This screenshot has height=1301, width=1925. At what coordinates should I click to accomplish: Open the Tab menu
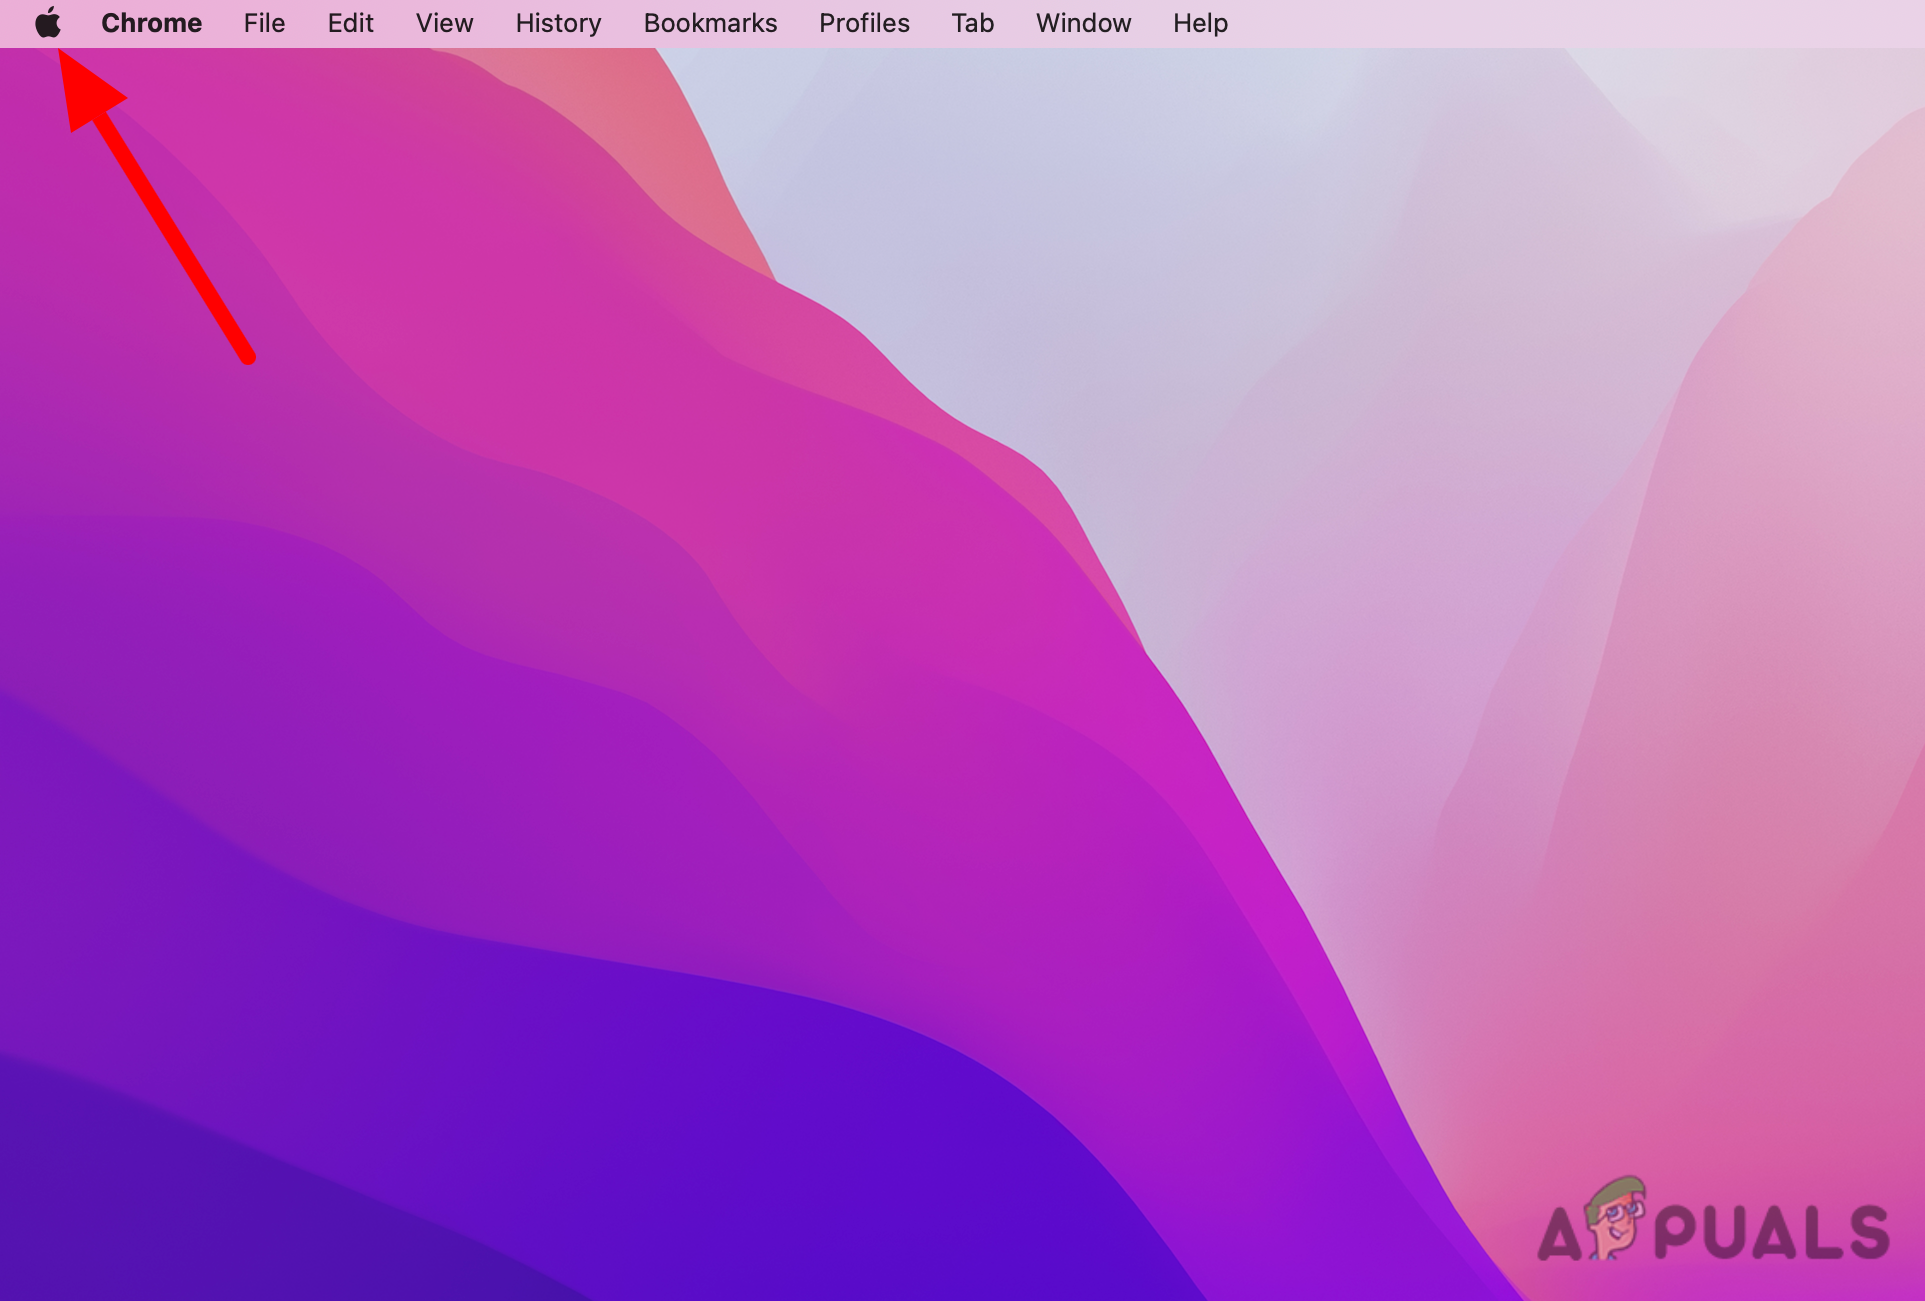pyautogui.click(x=971, y=22)
